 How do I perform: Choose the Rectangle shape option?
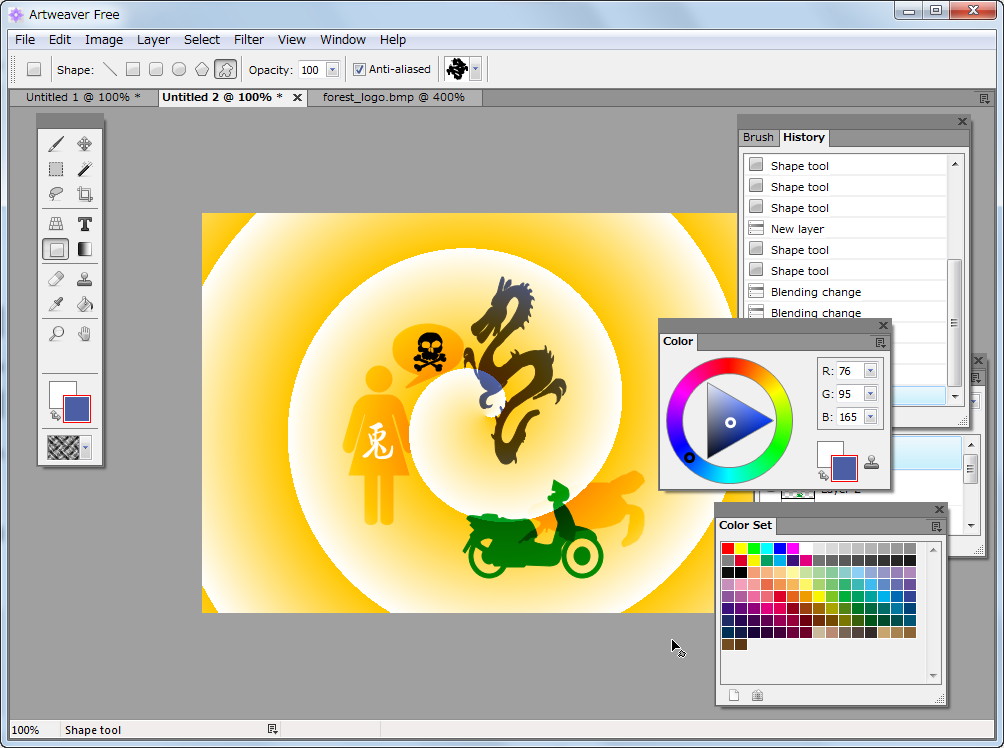pos(133,69)
